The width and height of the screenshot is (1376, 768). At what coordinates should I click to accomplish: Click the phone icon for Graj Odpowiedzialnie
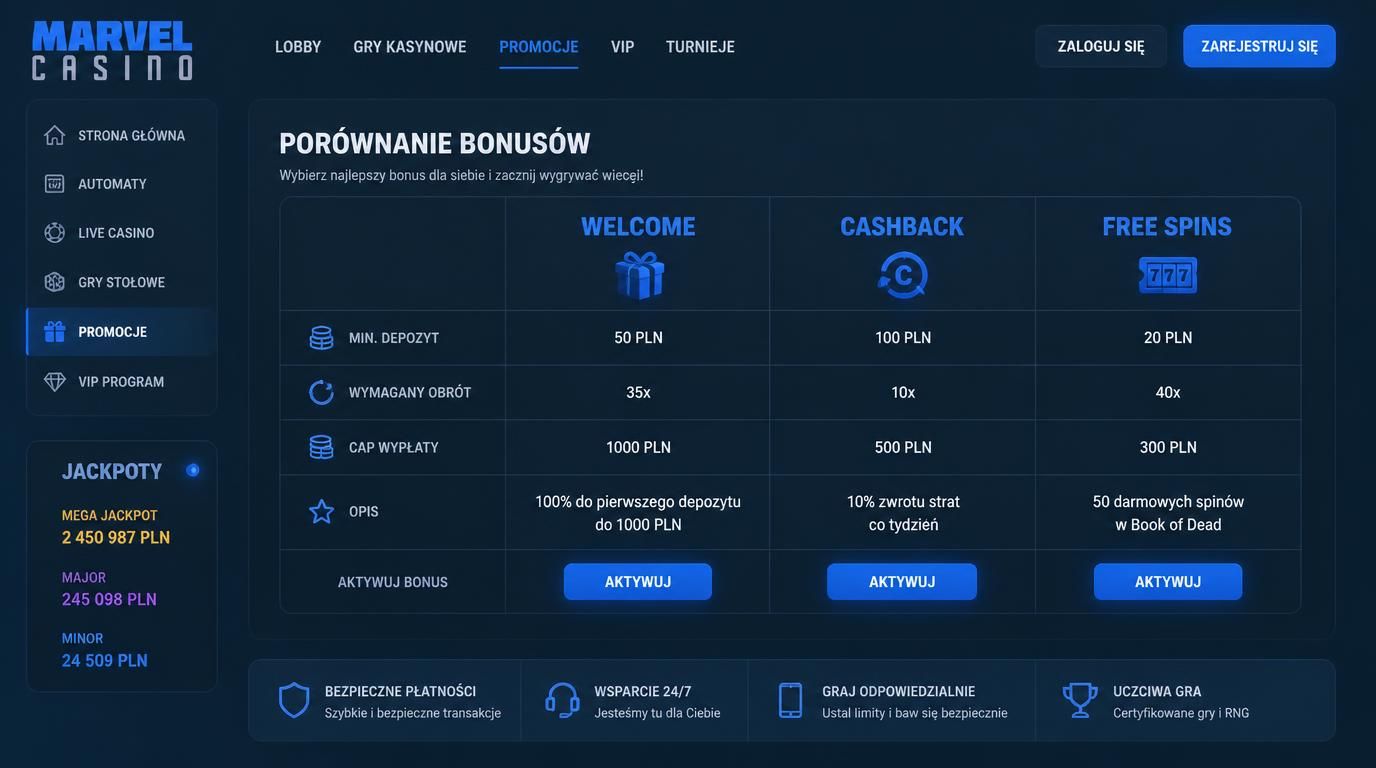(790, 700)
